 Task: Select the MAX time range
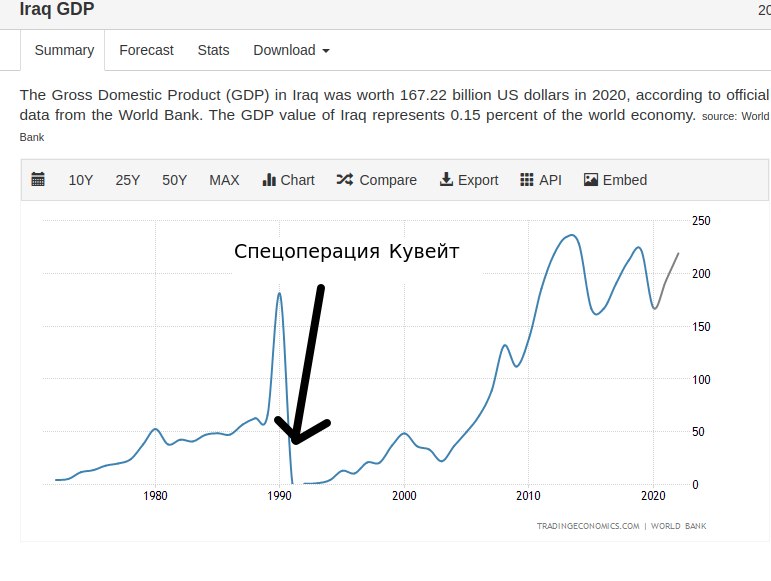pyautogui.click(x=224, y=180)
